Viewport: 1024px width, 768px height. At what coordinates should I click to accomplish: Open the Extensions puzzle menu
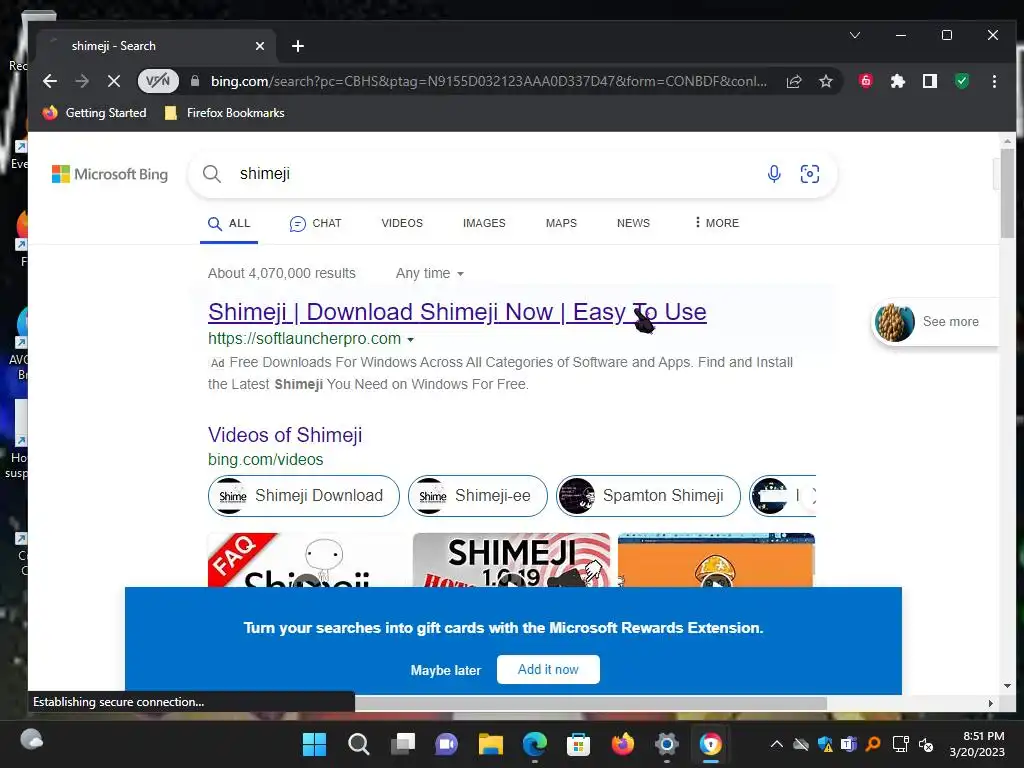tap(897, 81)
